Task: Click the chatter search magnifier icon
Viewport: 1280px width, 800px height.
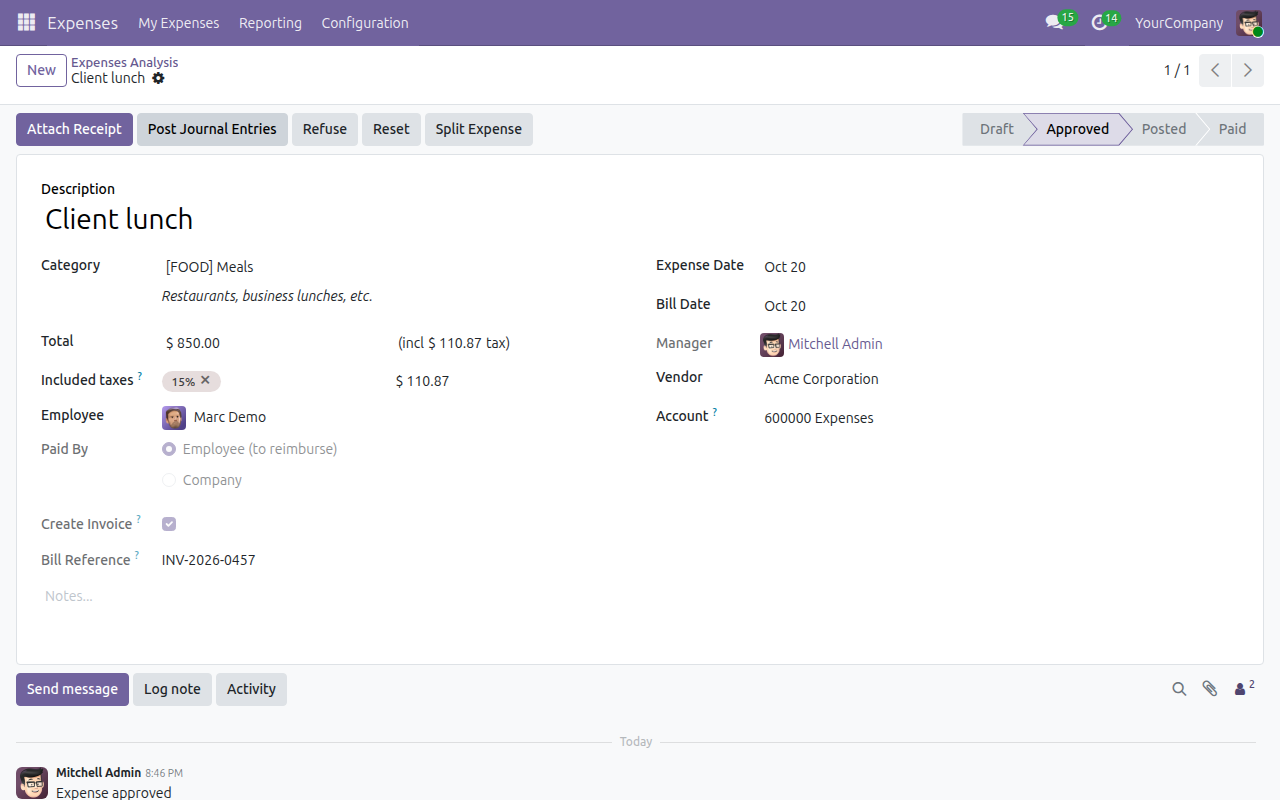Action: (x=1179, y=689)
